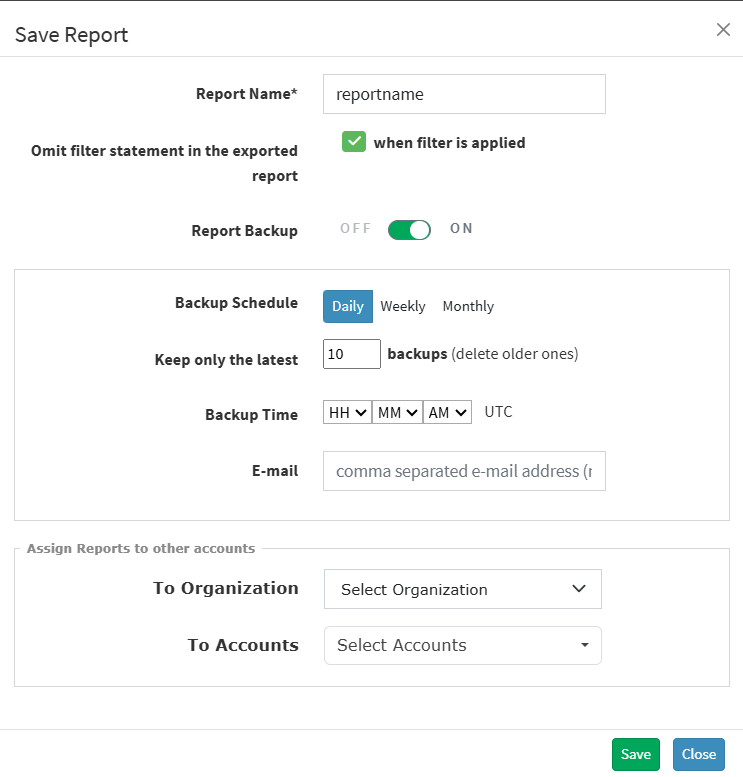Image resolution: width=743 pixels, height=777 pixels.
Task: Select the Daily backup schedule
Action: tap(348, 307)
